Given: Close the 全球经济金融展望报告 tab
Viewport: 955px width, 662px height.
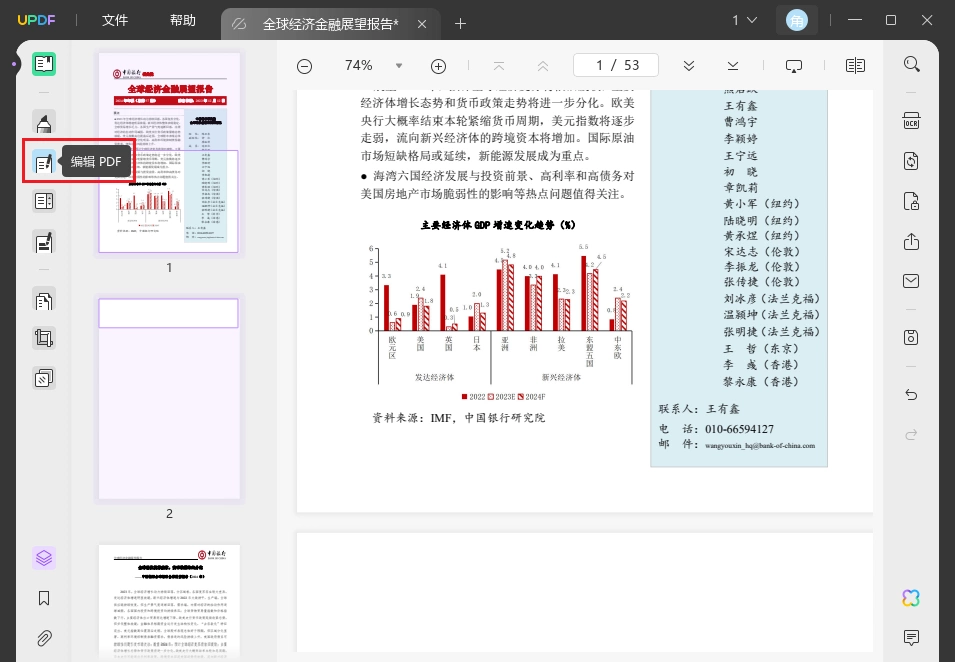Looking at the screenshot, I should tap(422, 24).
